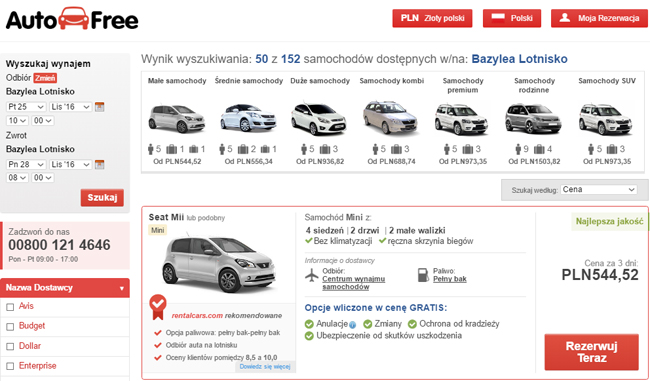This screenshot has width=650, height=381.
Task: Open the Samochody kombi category
Action: tap(392, 81)
